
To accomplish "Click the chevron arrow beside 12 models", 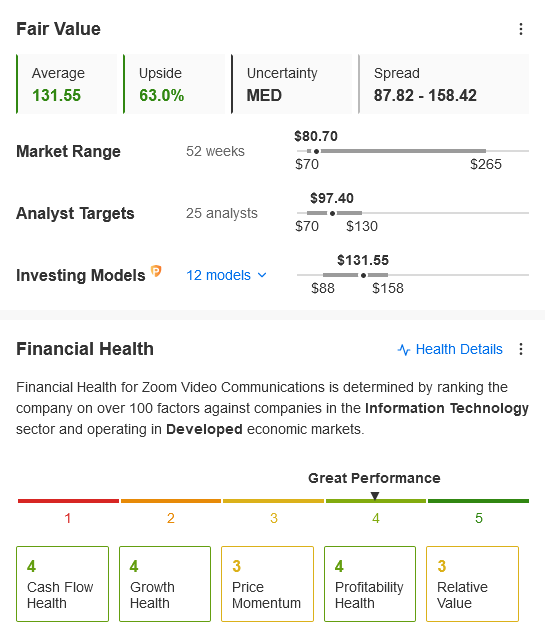I will (x=262, y=275).
